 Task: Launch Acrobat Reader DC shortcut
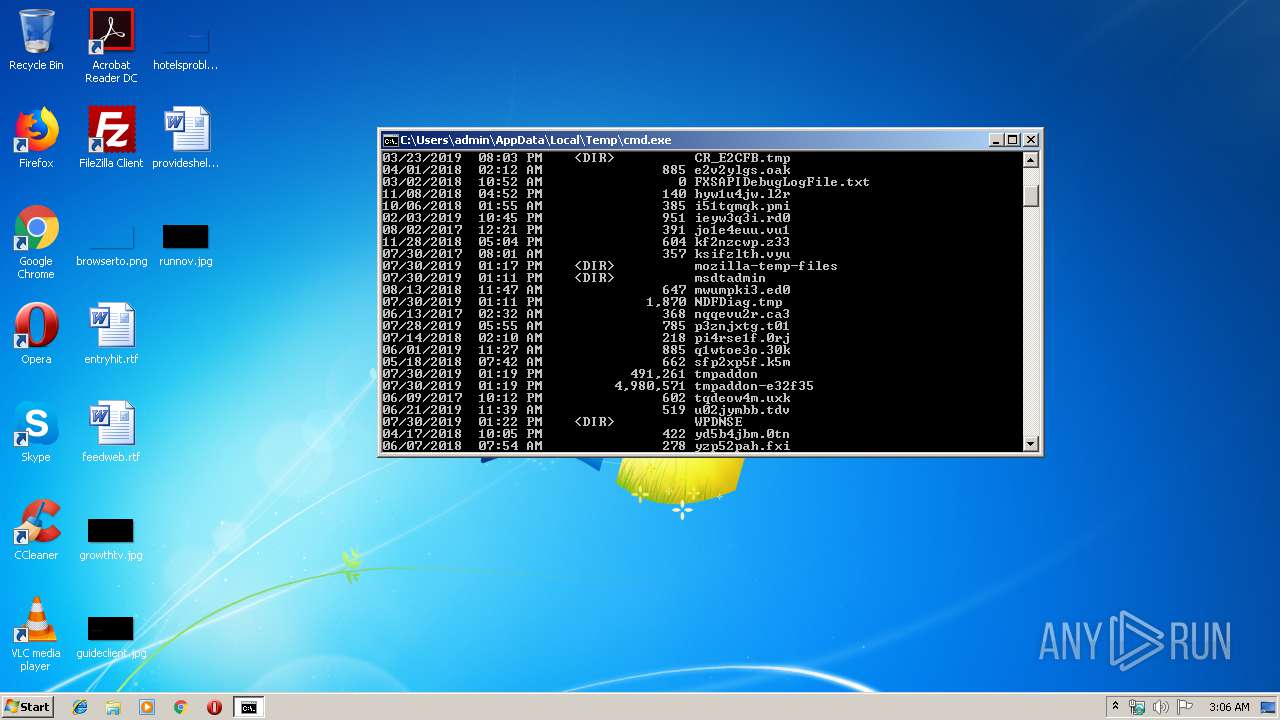click(x=111, y=46)
